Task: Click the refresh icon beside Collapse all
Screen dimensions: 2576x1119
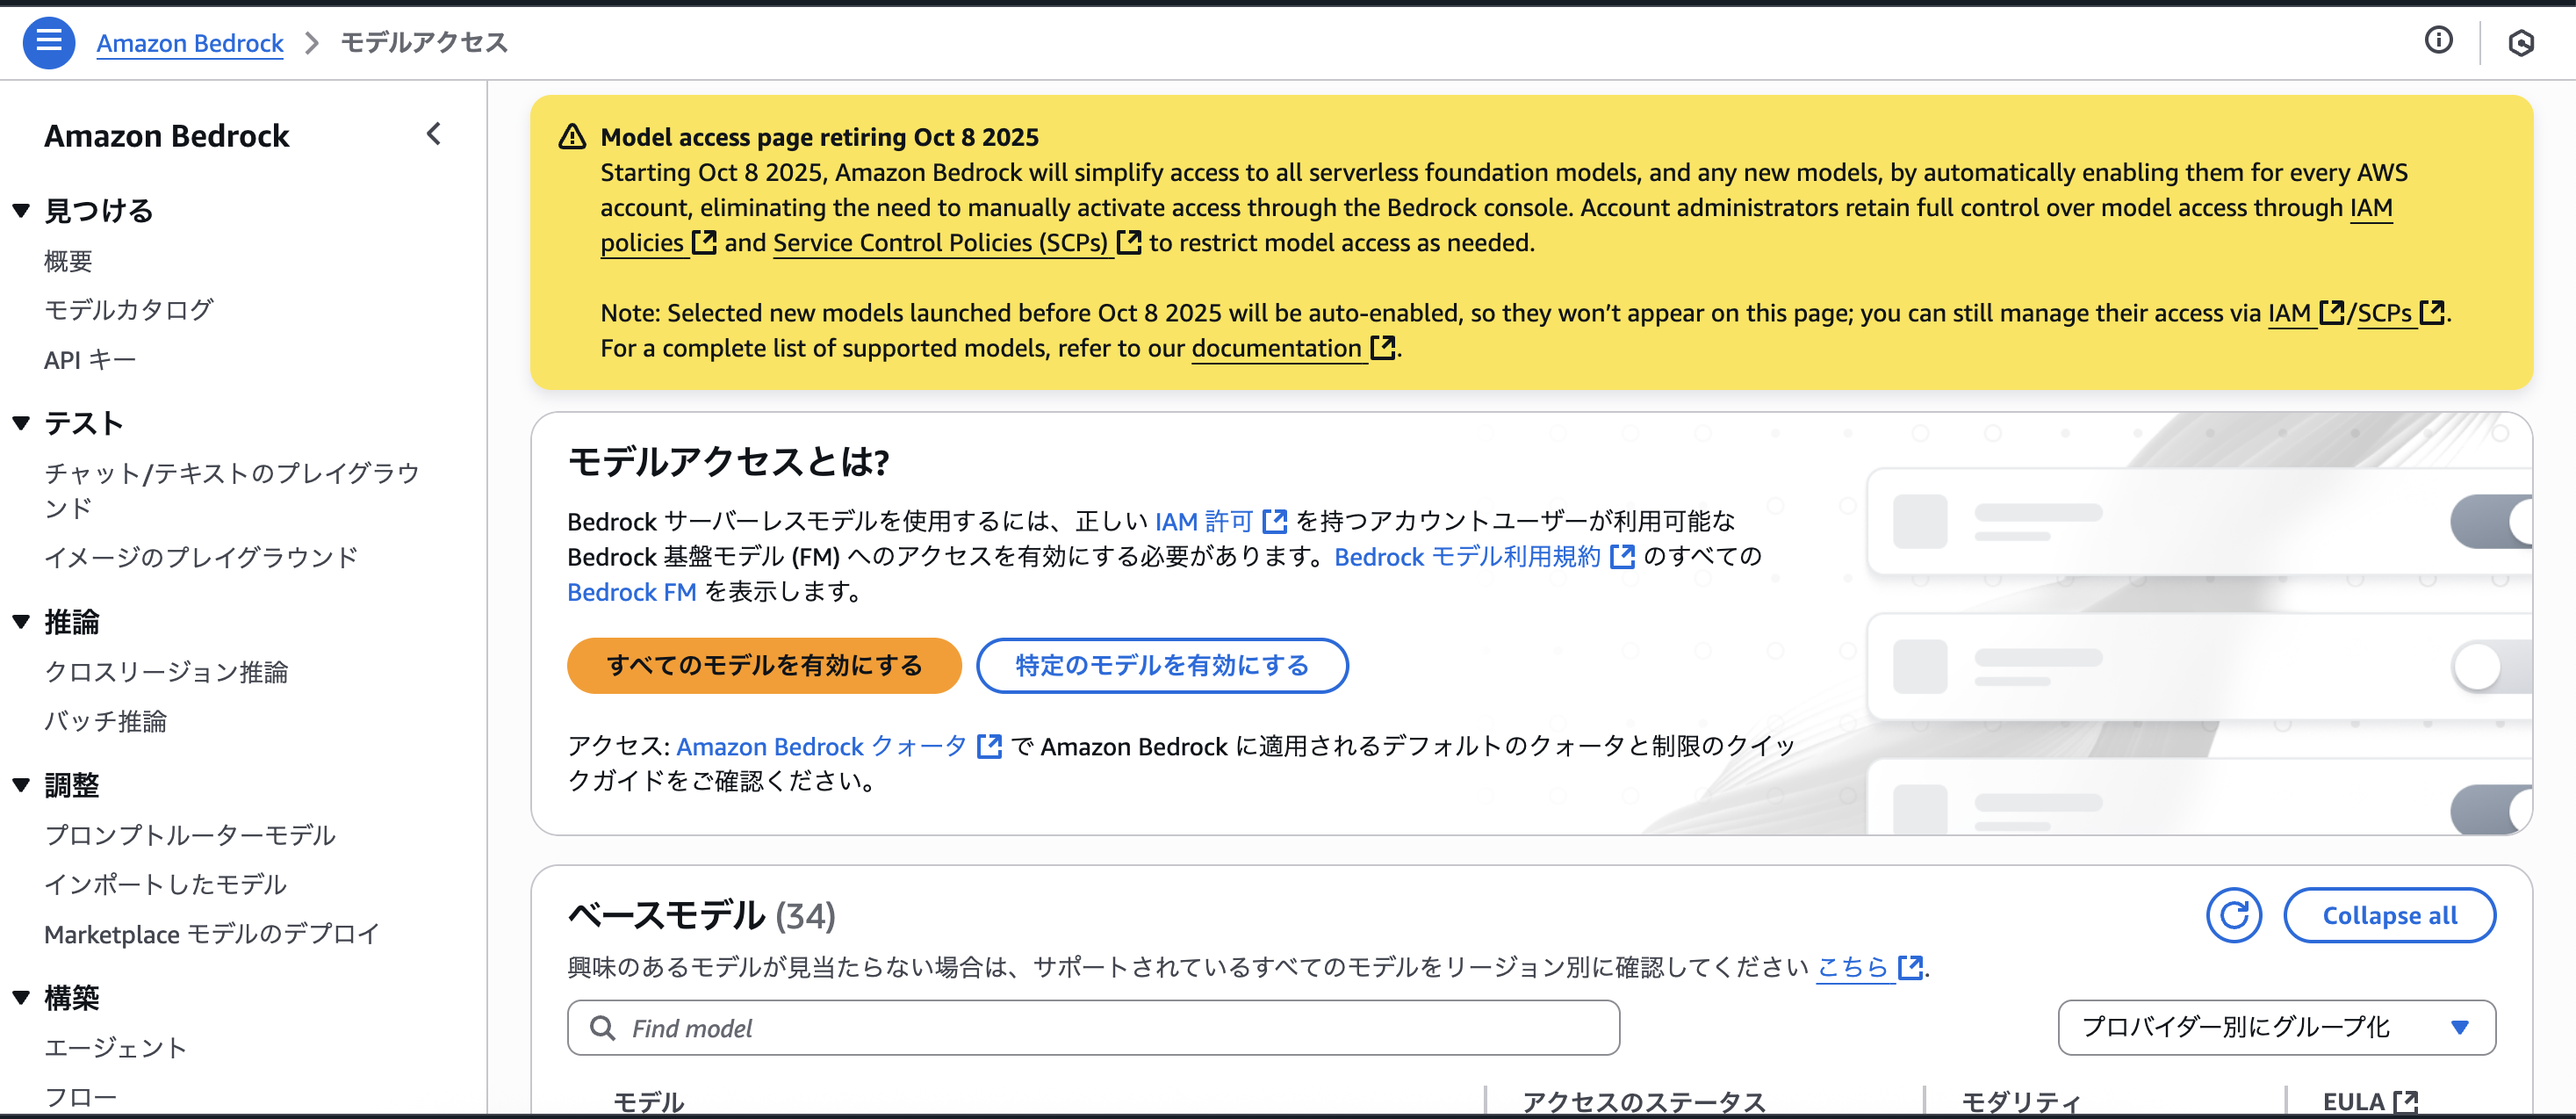Action: click(x=2233, y=915)
